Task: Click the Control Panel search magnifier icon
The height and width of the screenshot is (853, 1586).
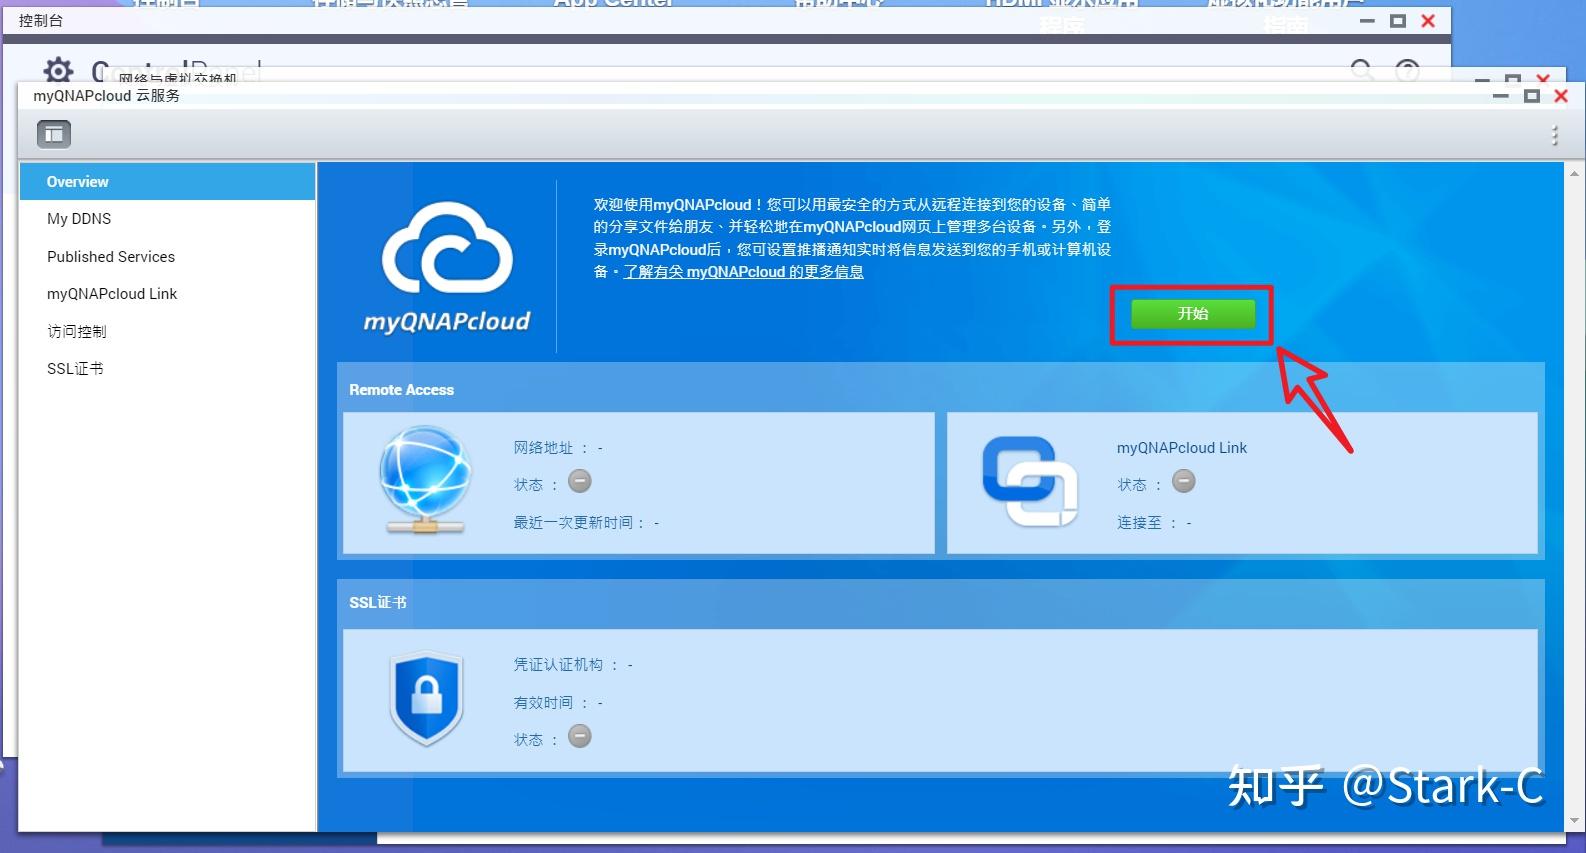Action: [x=1362, y=70]
